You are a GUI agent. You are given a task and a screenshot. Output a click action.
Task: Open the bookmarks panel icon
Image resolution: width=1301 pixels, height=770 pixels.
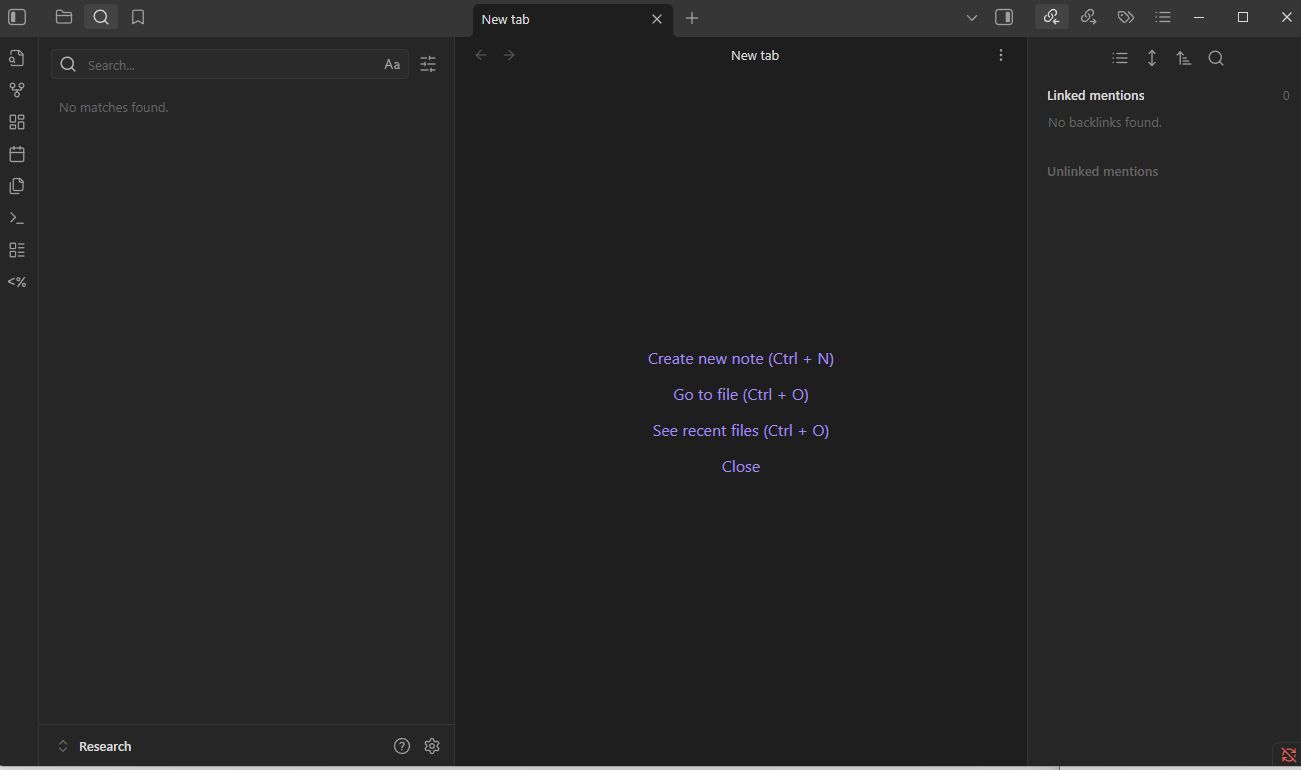pos(138,17)
